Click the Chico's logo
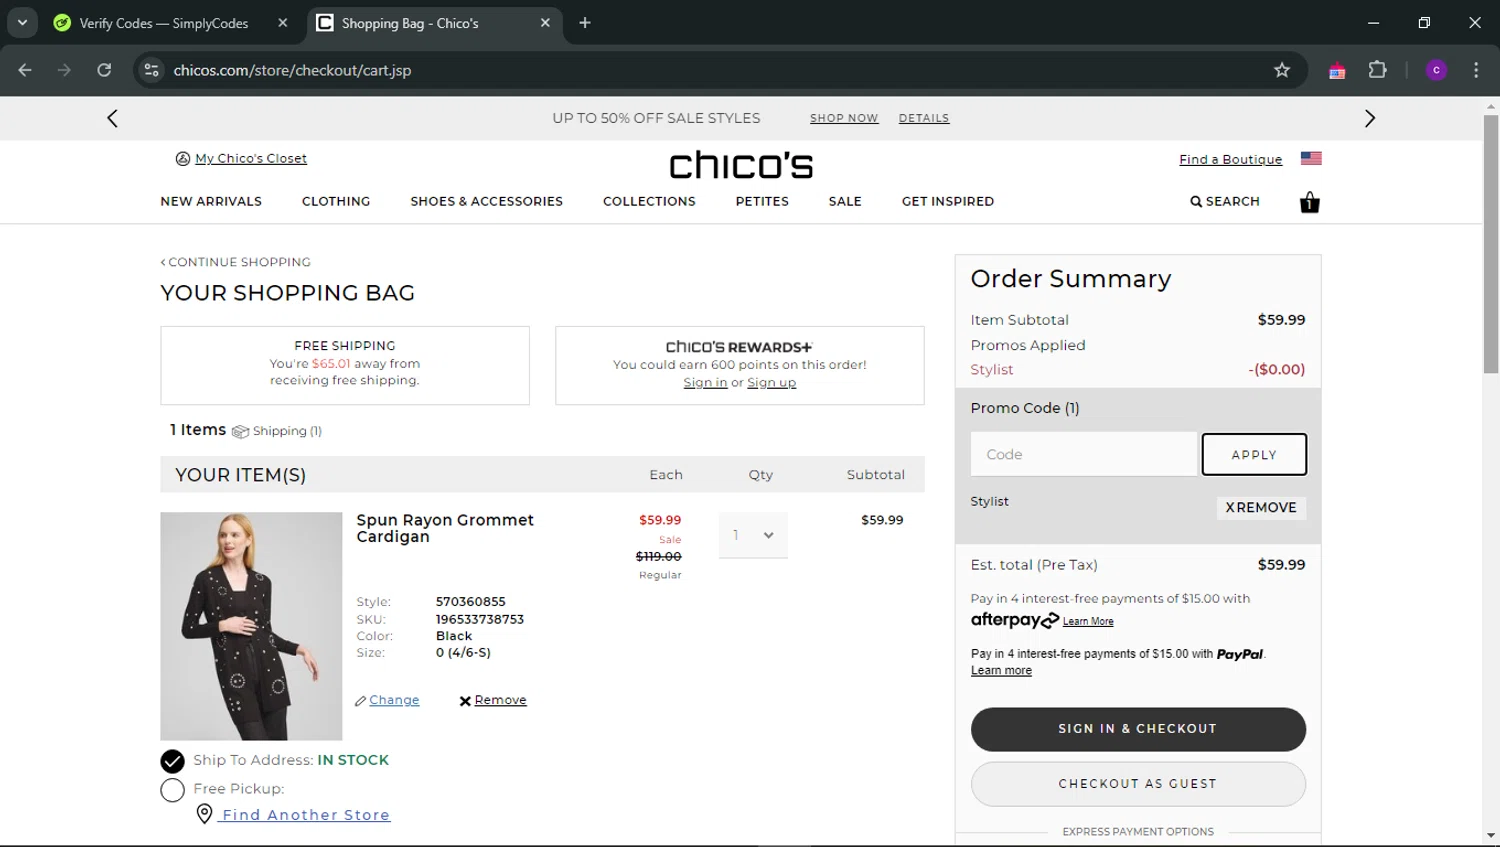This screenshot has height=847, width=1500. pos(741,165)
